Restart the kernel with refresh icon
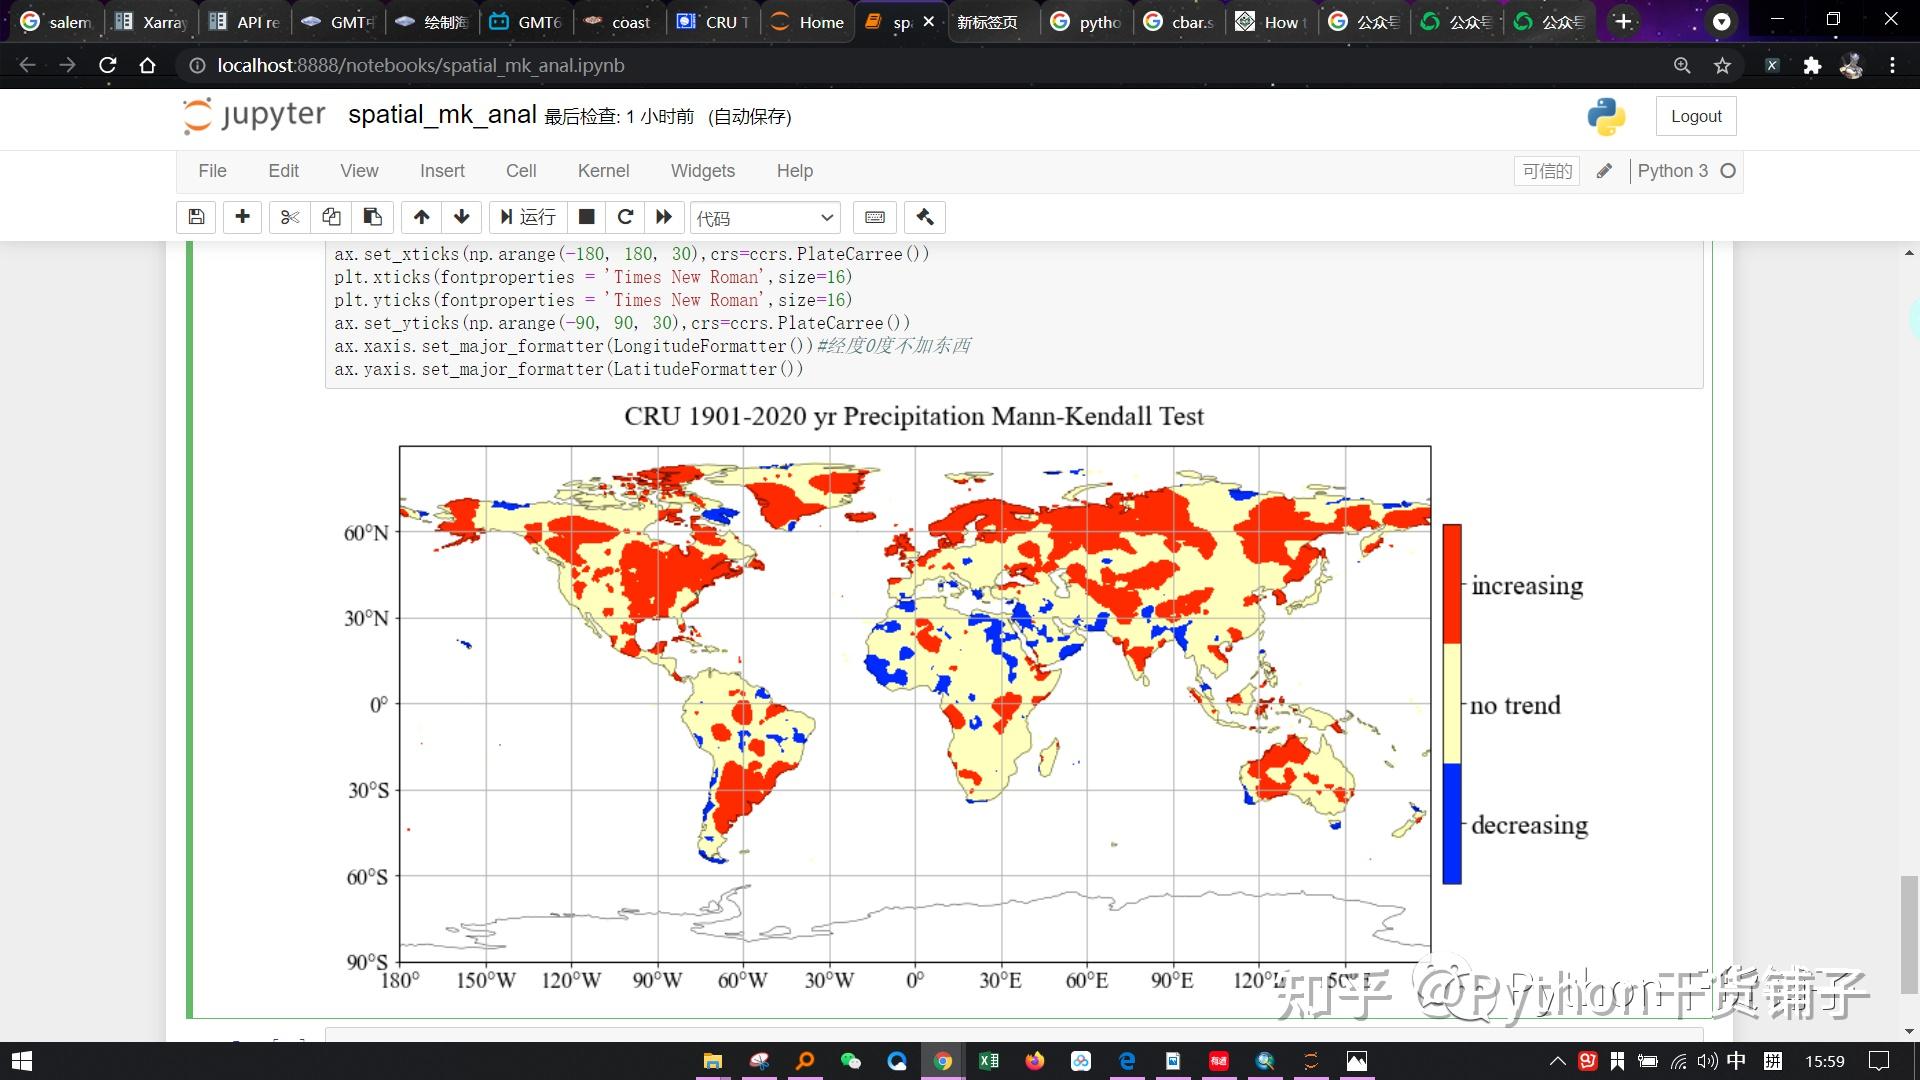The width and height of the screenshot is (1920, 1080). coord(625,217)
